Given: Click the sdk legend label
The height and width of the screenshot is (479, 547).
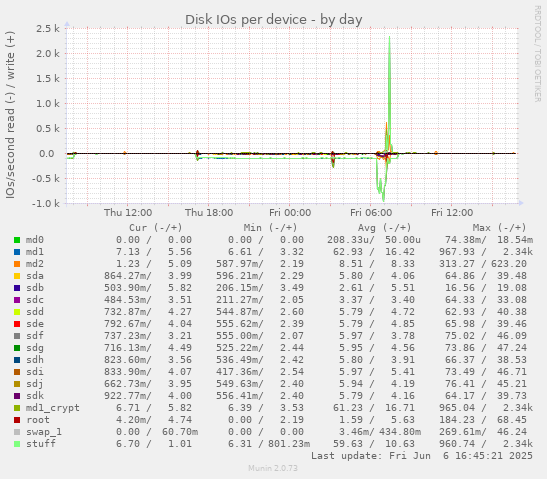Looking at the screenshot, I should point(35,396).
